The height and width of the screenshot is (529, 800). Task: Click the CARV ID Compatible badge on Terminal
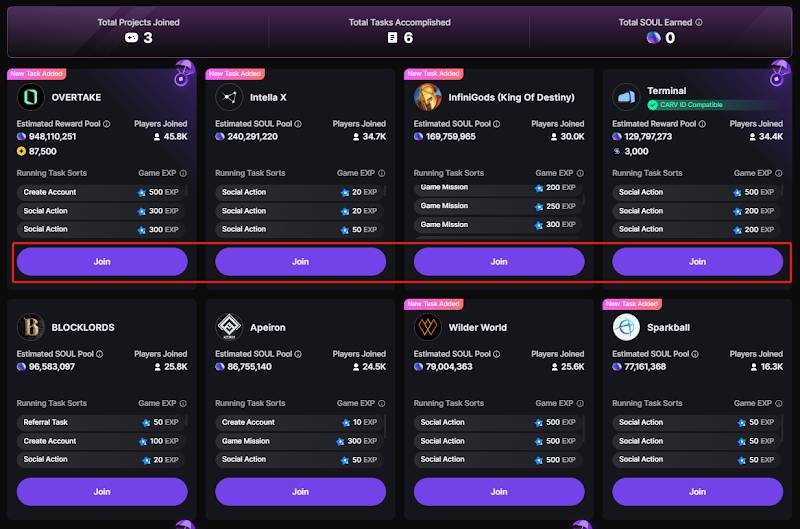click(686, 105)
